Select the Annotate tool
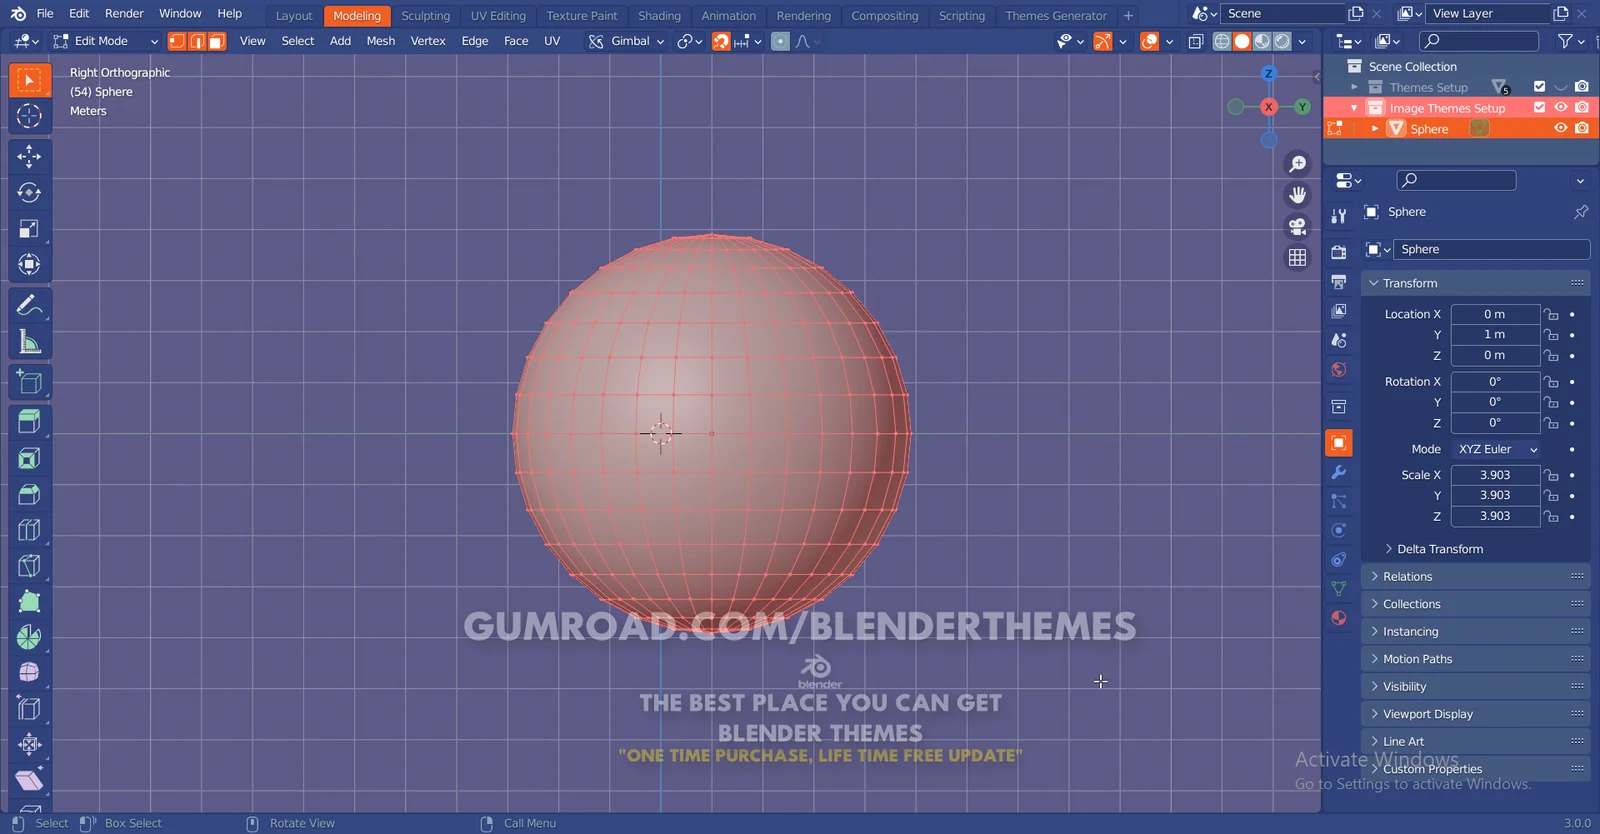1600x834 pixels. pyautogui.click(x=29, y=305)
